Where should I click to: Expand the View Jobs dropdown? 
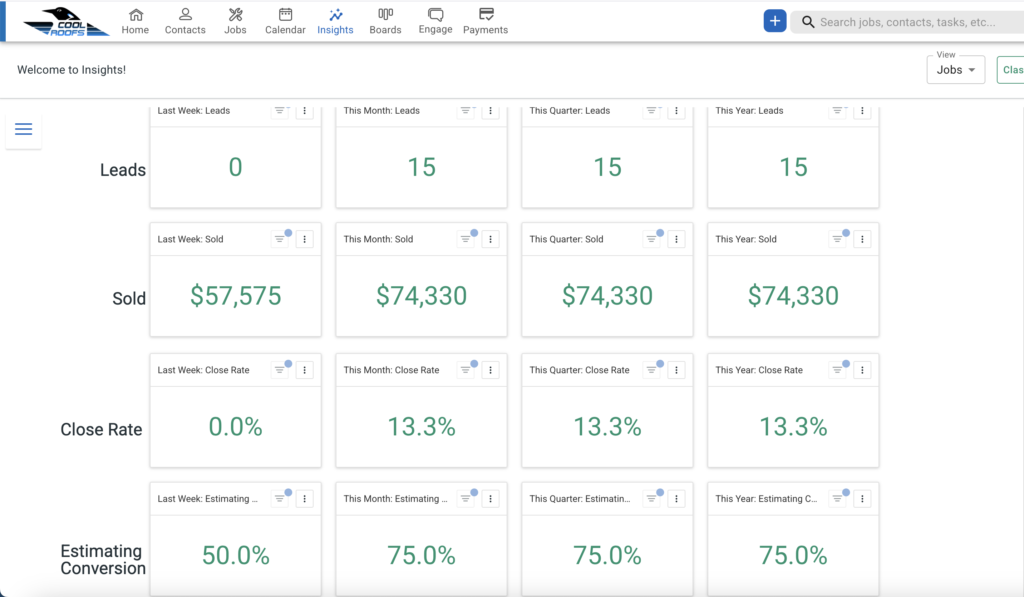955,70
